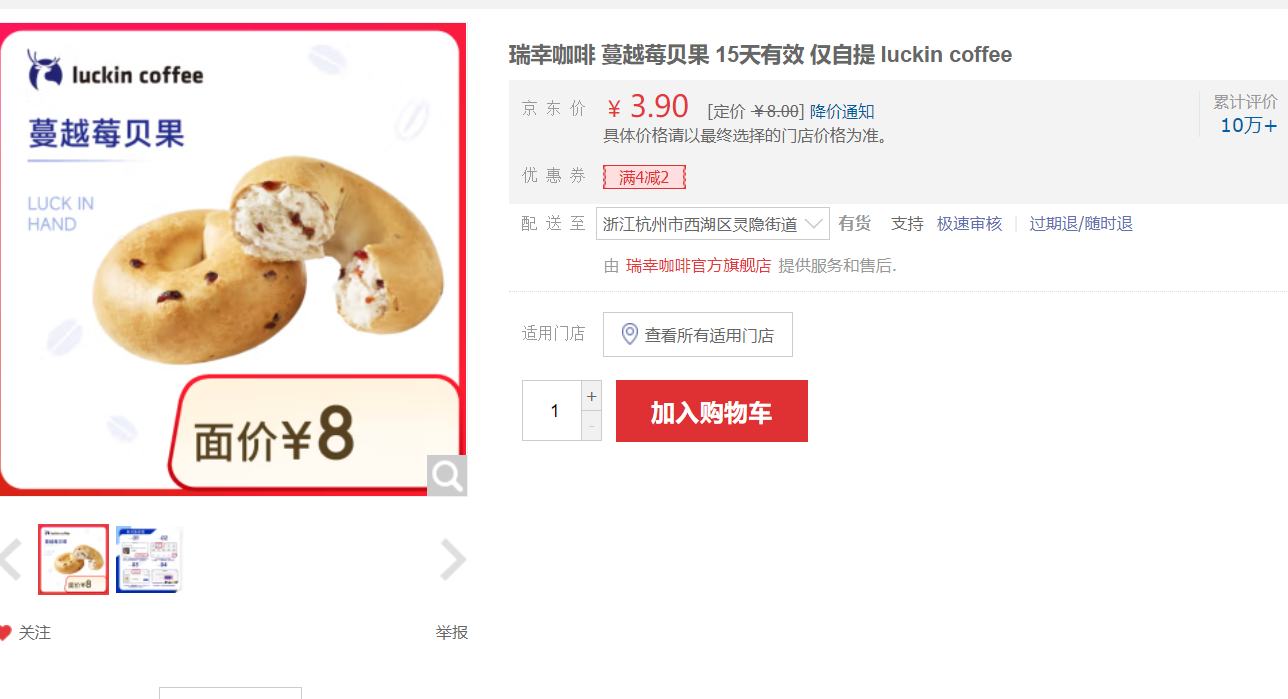This screenshot has width=1288, height=699.
Task: Click the 过期退/随时退 link
Action: click(1081, 223)
